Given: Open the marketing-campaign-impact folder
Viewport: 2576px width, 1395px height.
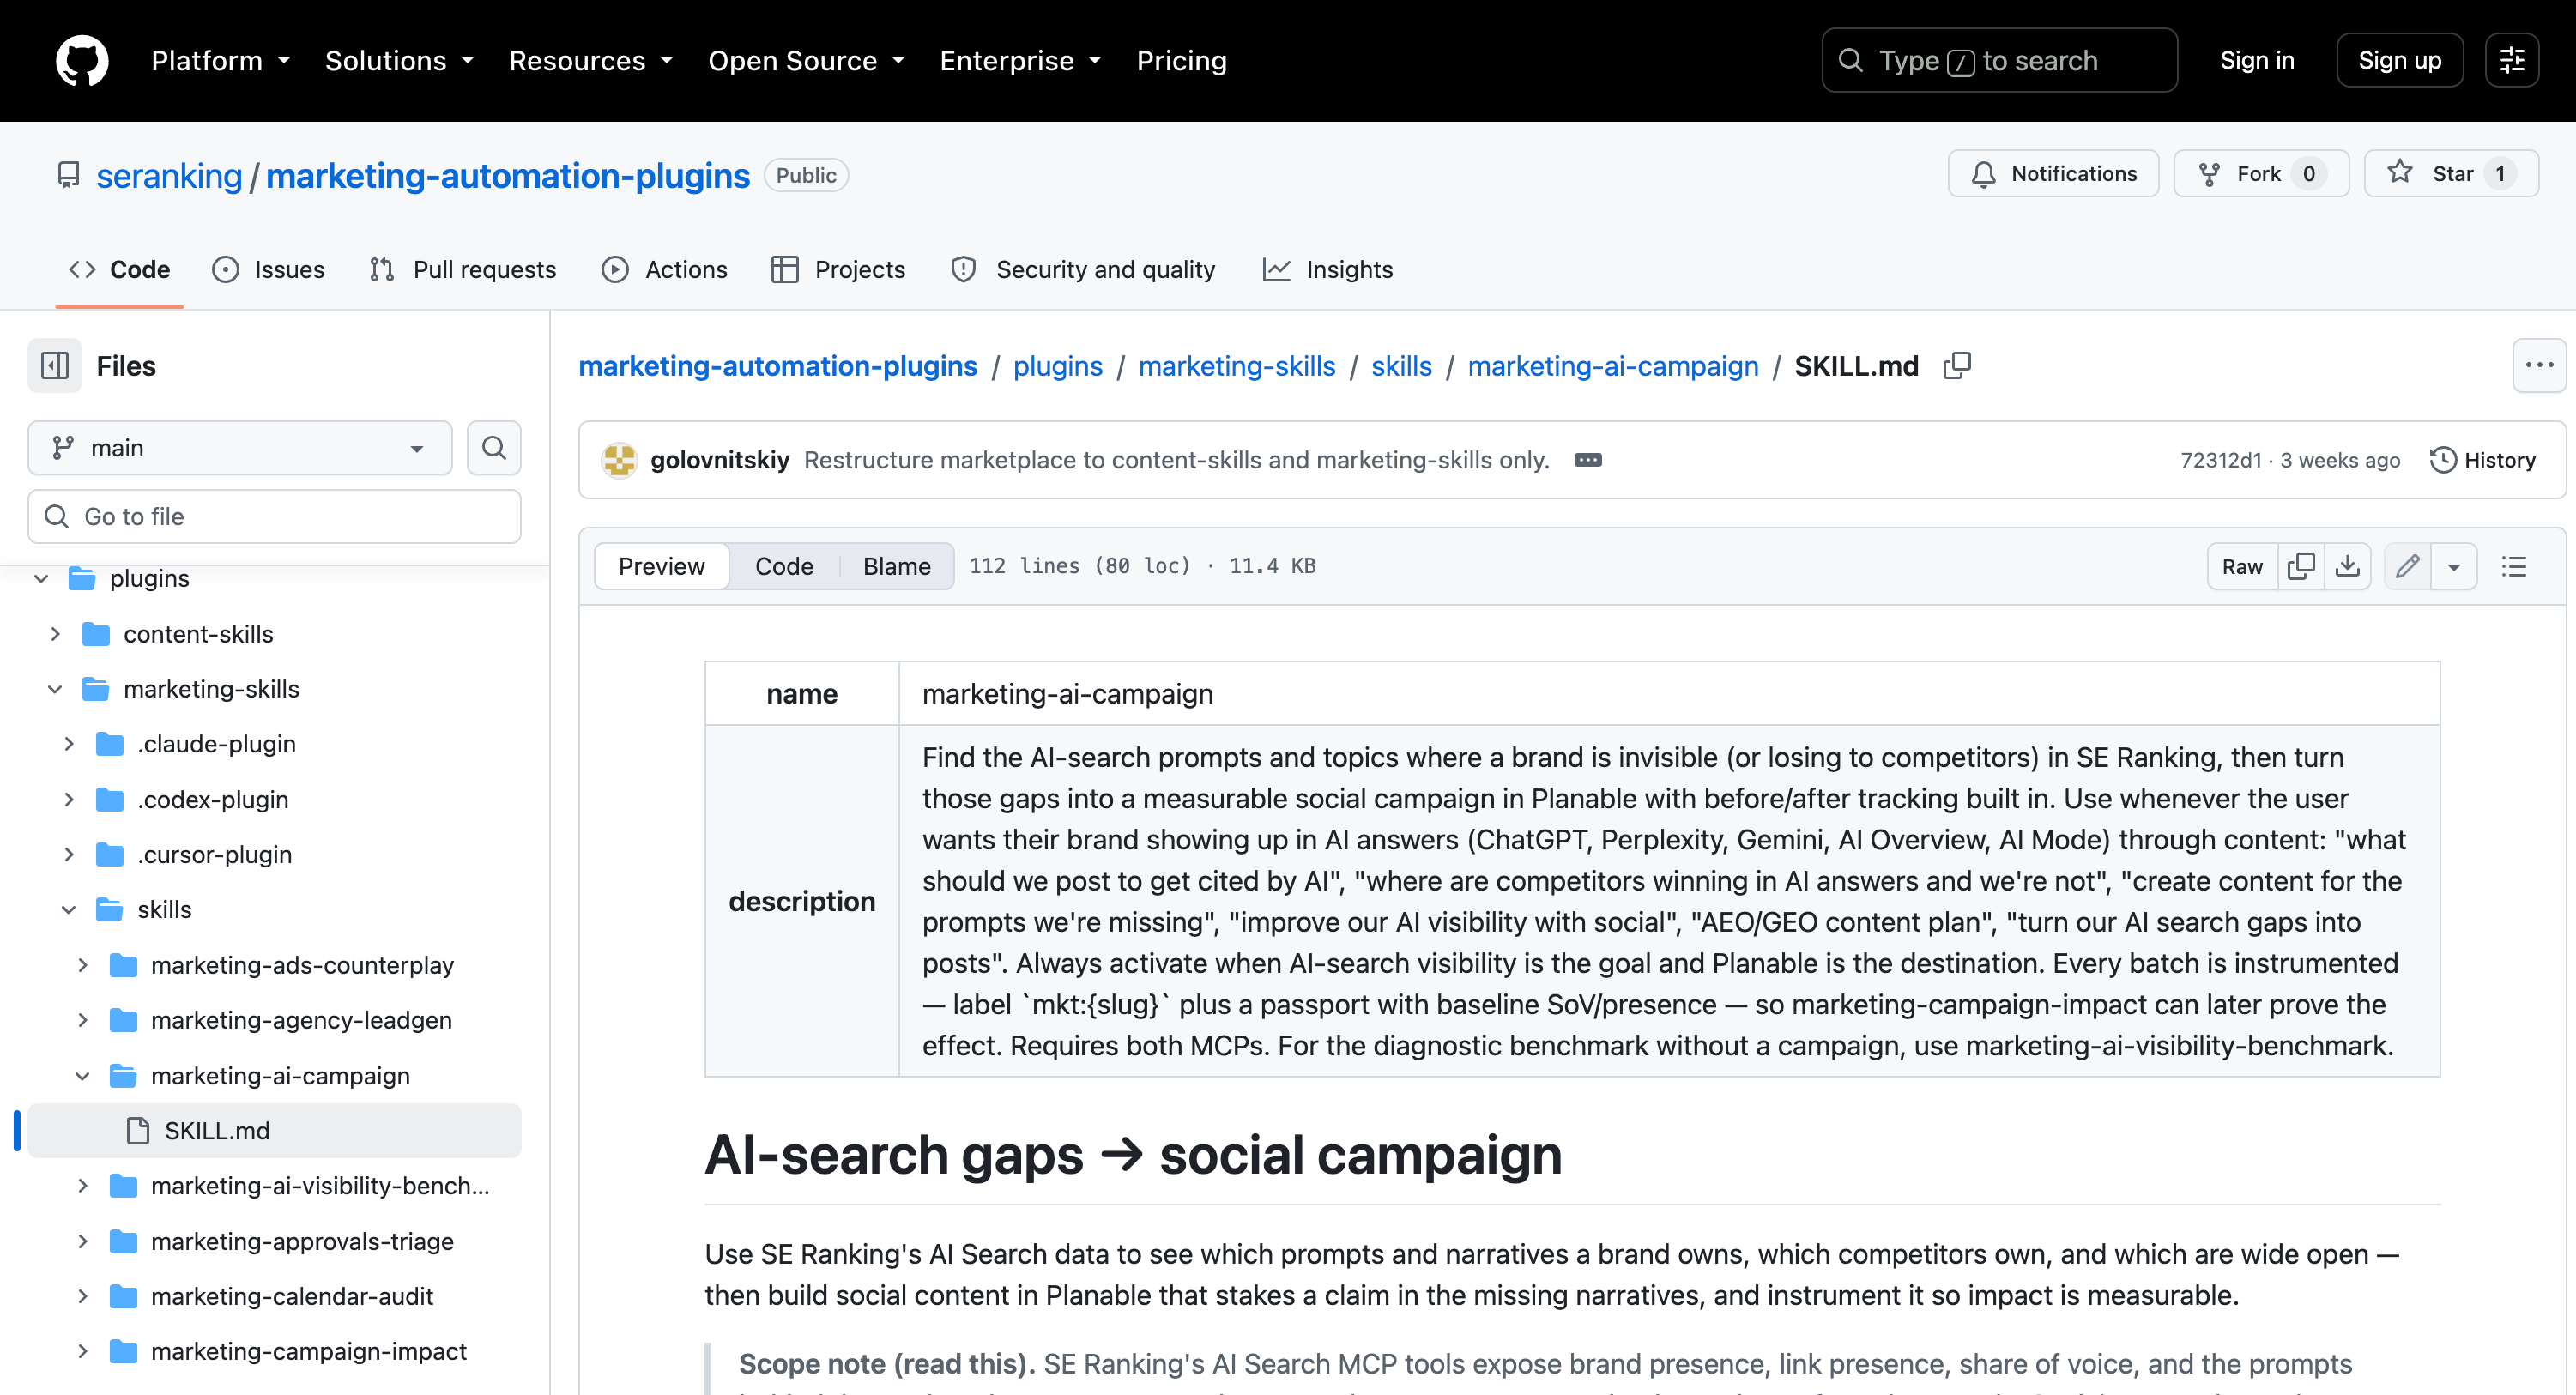Looking at the screenshot, I should click(x=308, y=1351).
